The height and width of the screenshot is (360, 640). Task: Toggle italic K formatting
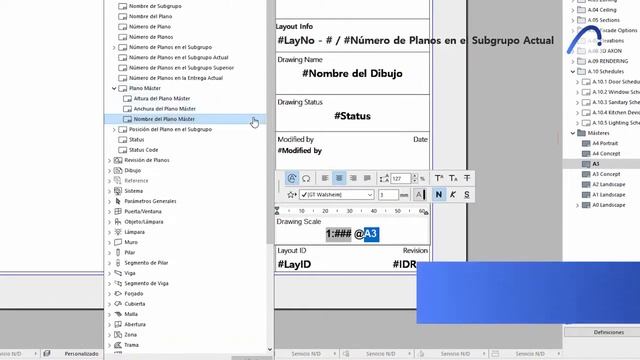pyautogui.click(x=453, y=195)
